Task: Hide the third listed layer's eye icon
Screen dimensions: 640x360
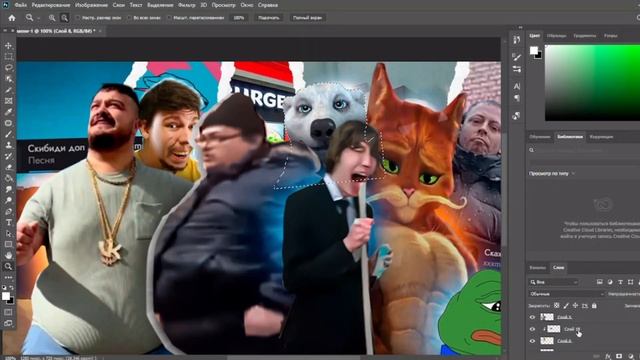Action: [532, 341]
